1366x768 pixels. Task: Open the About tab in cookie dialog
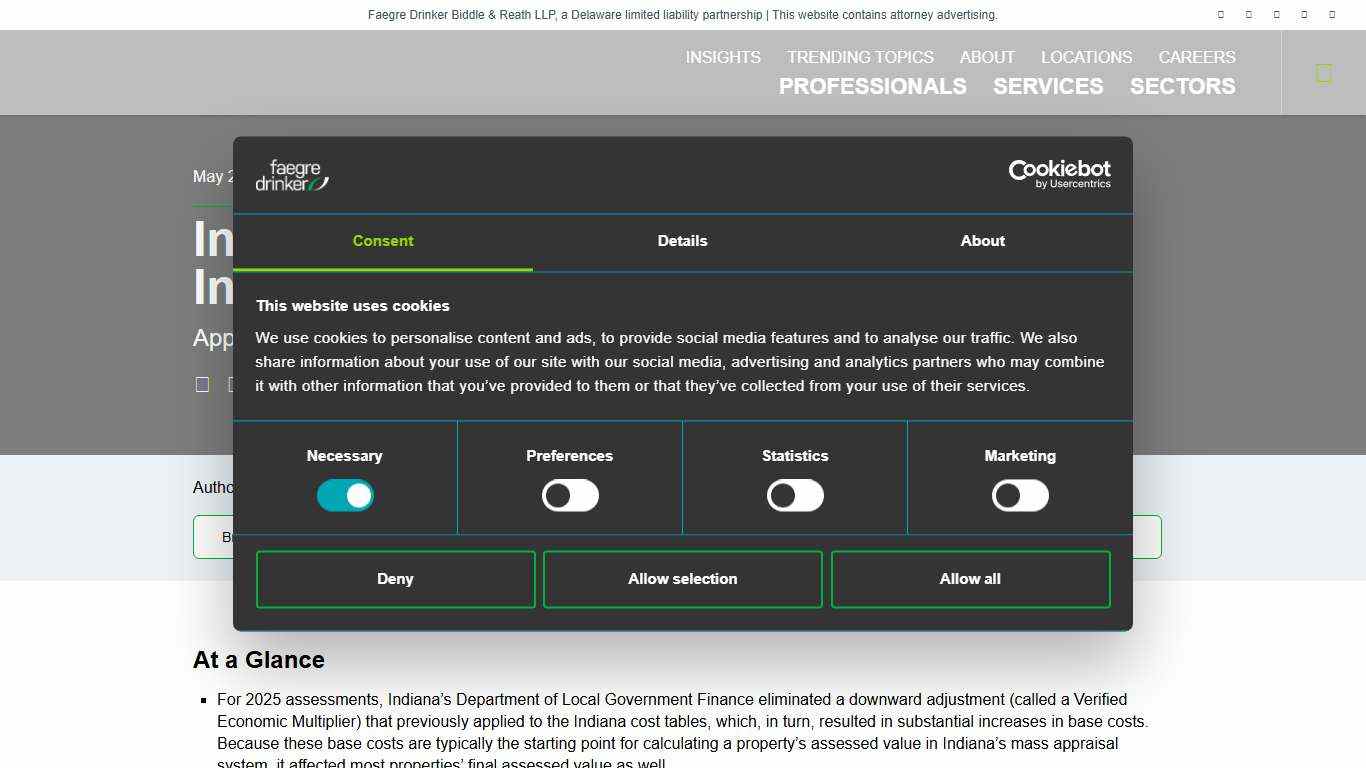click(982, 241)
